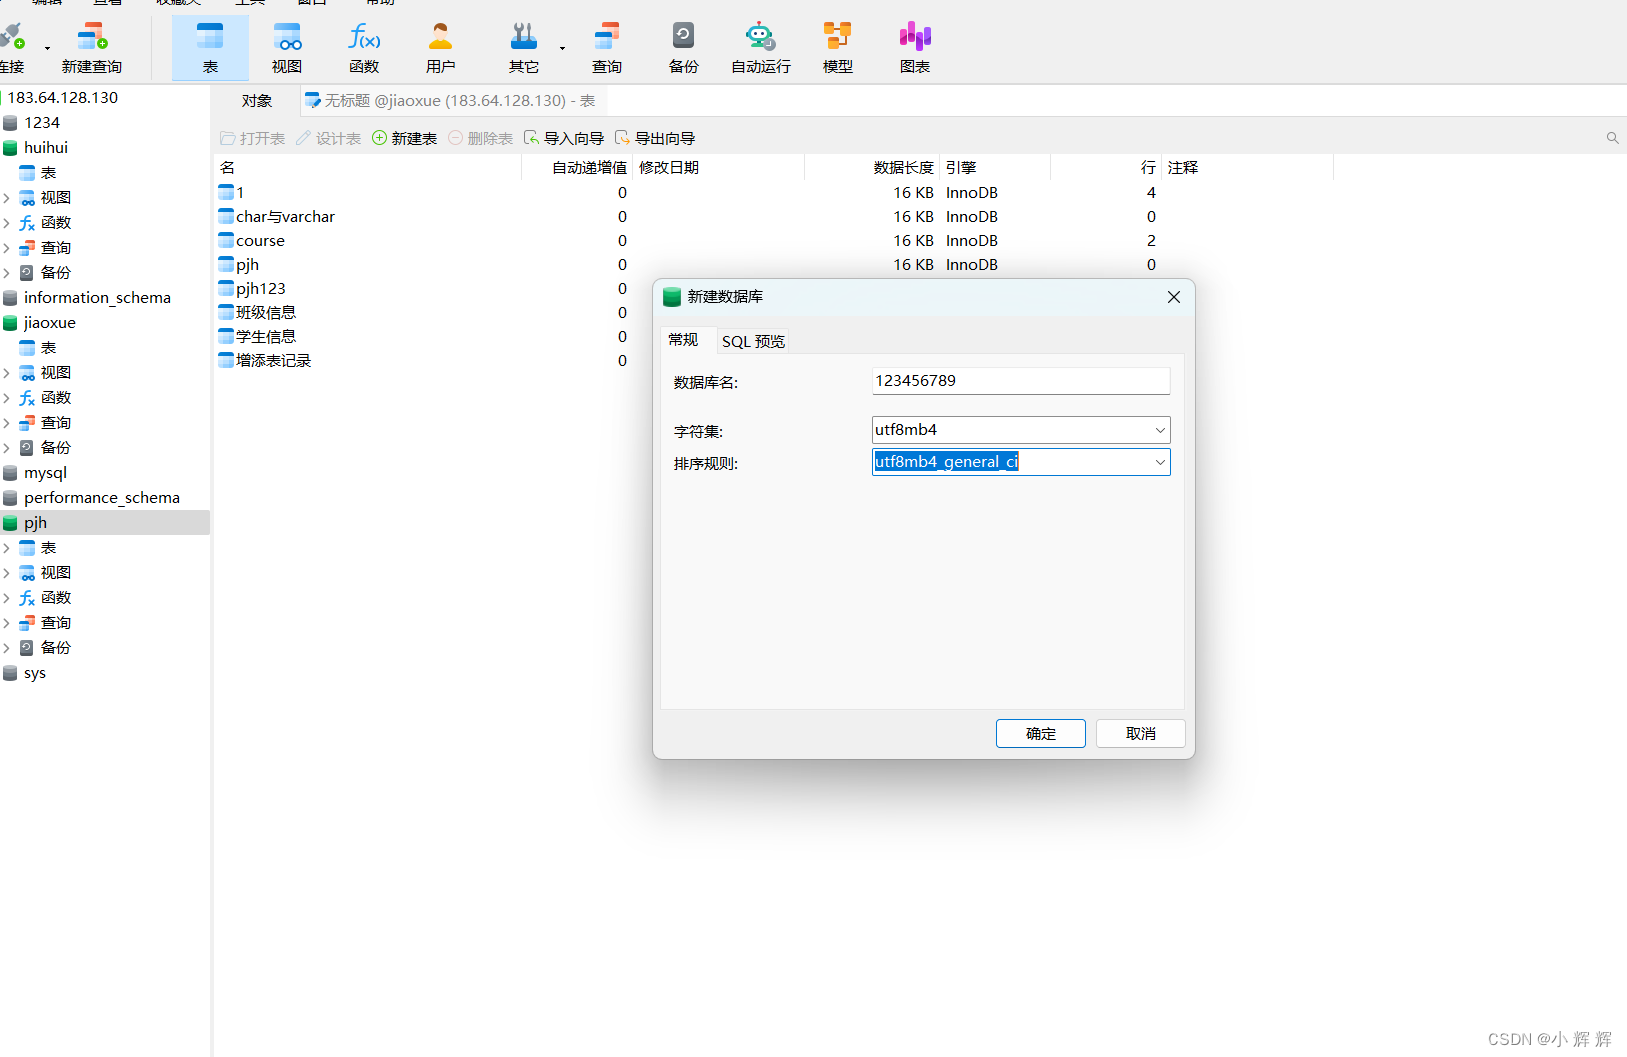Click the 自动递增值 column header

tap(577, 168)
